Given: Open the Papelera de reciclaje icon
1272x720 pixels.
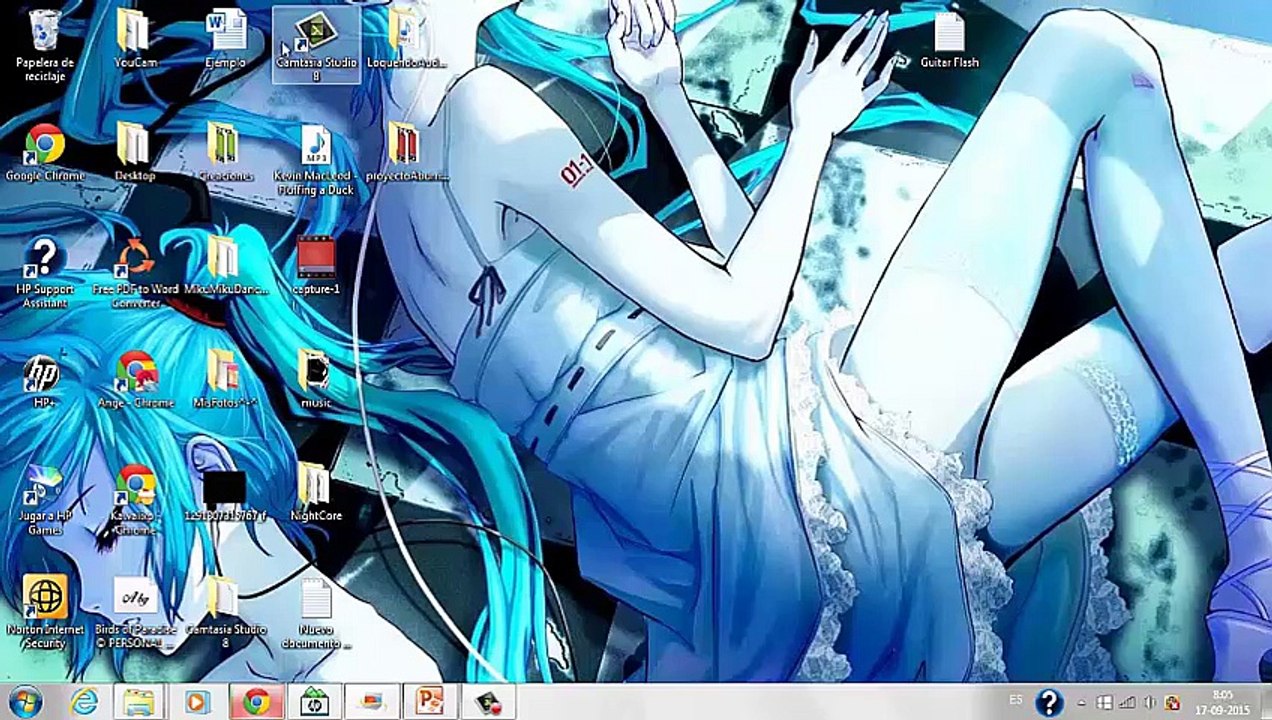Looking at the screenshot, I should (46, 44).
